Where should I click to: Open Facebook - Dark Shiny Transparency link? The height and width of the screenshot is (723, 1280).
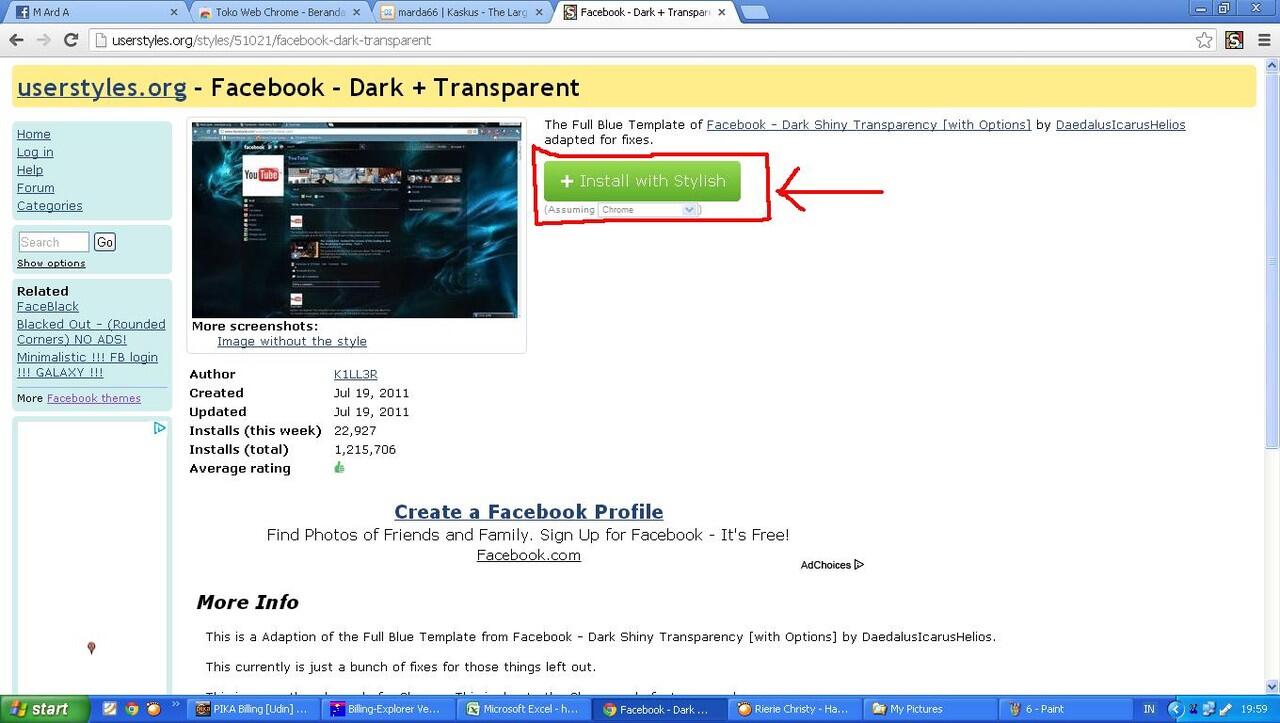pyautogui.click(x=868, y=125)
